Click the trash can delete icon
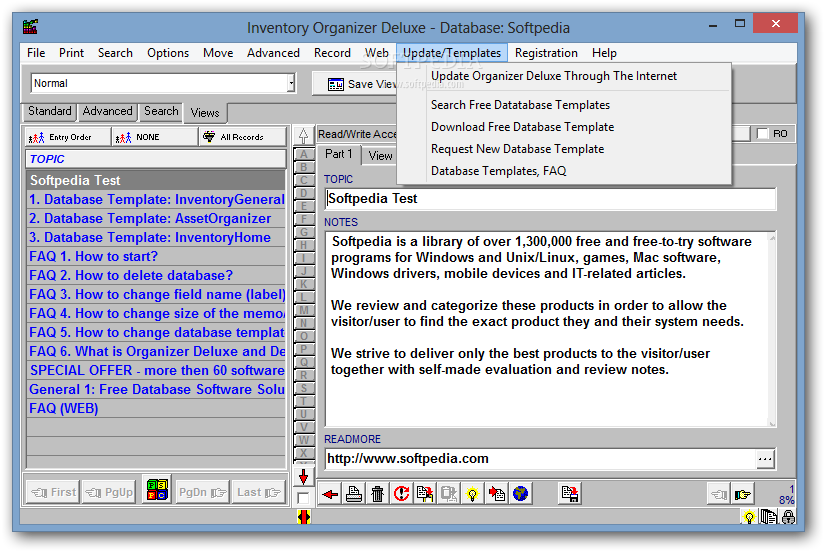Screen dimensions: 825x552 click(x=378, y=494)
